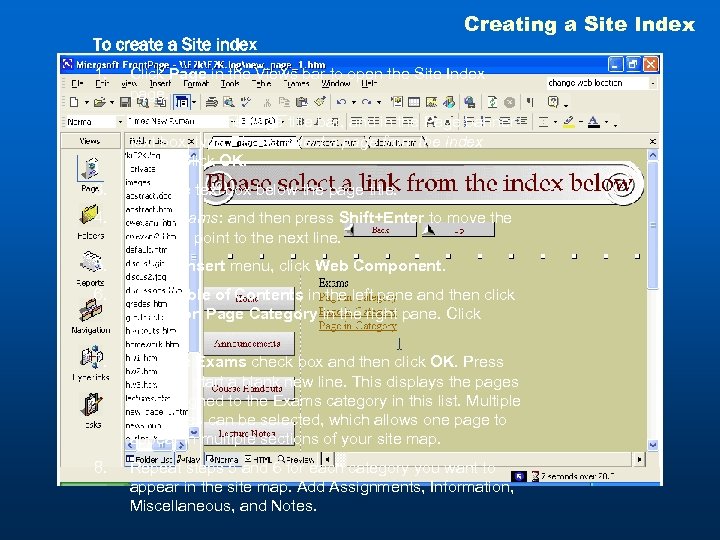Open the Tools menu
Screen dimensions: 720x540
tap(230, 84)
